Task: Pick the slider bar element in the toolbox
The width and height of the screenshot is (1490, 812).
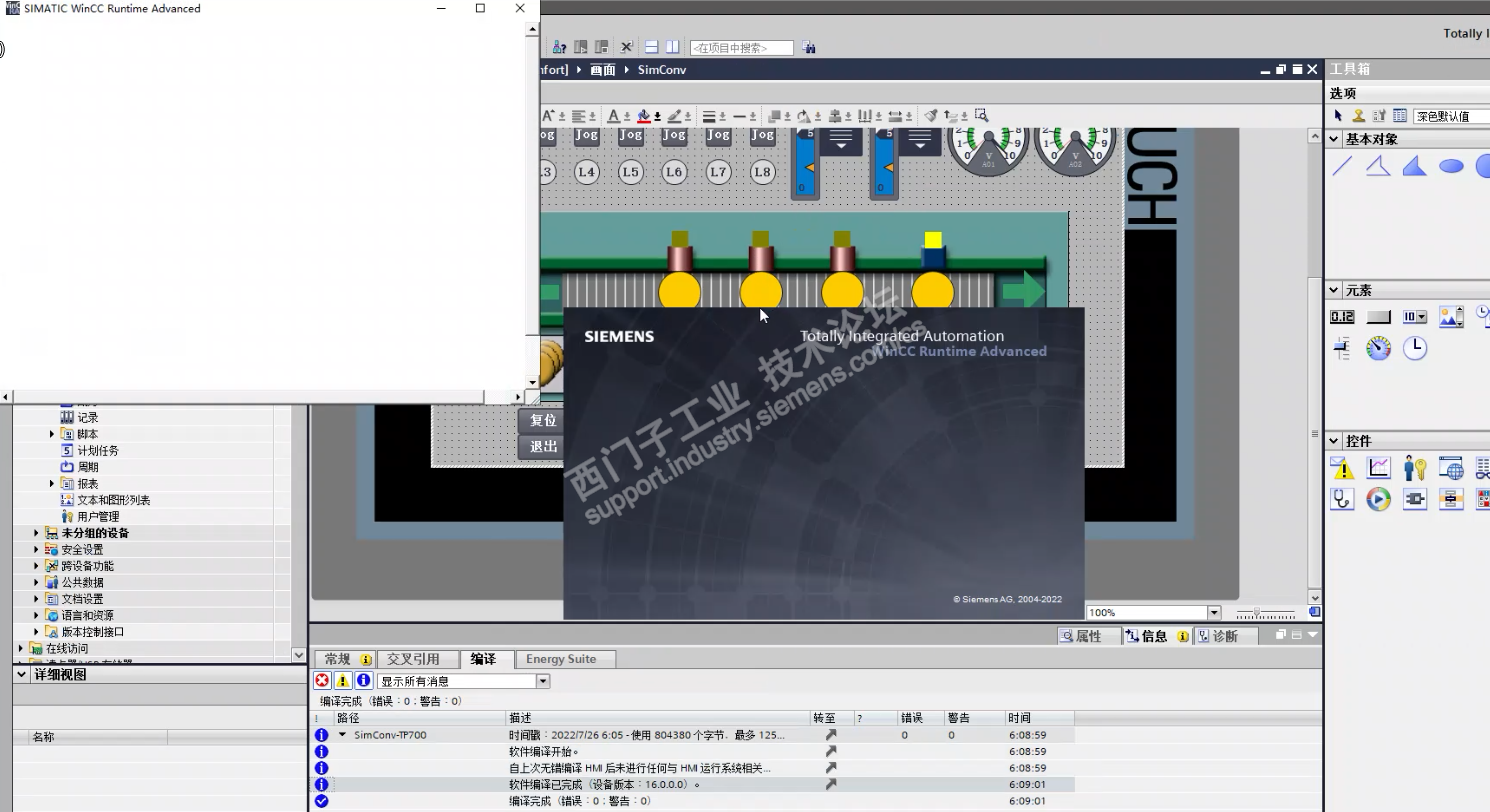Action: click(x=1342, y=348)
